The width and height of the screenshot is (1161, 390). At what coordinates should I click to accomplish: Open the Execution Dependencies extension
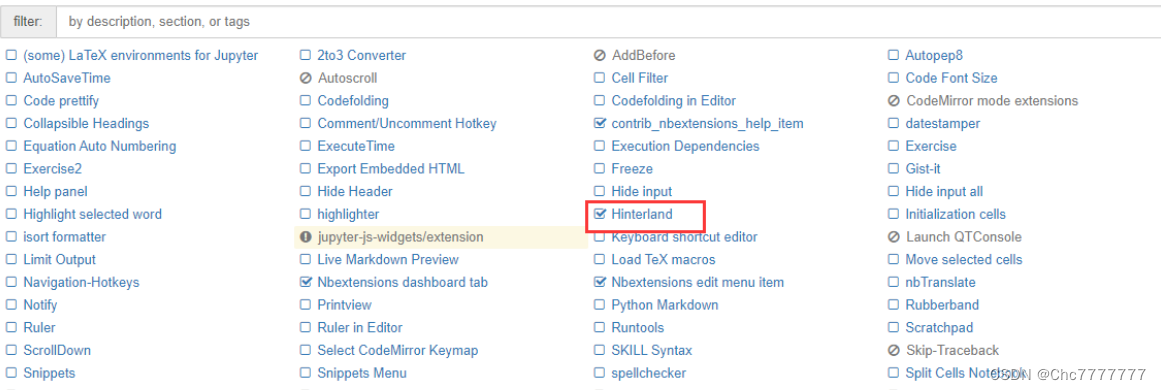click(x=686, y=146)
